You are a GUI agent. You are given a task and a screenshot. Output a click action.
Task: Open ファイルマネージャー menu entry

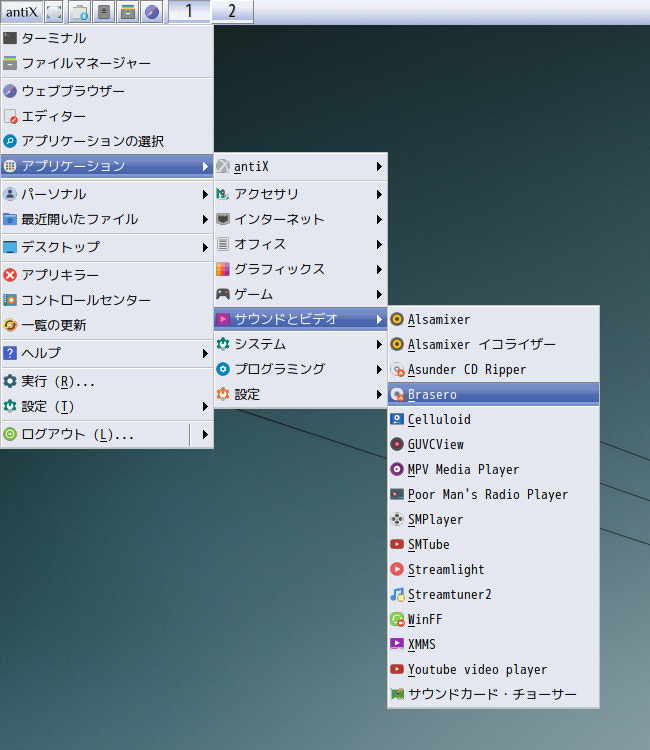(107, 63)
